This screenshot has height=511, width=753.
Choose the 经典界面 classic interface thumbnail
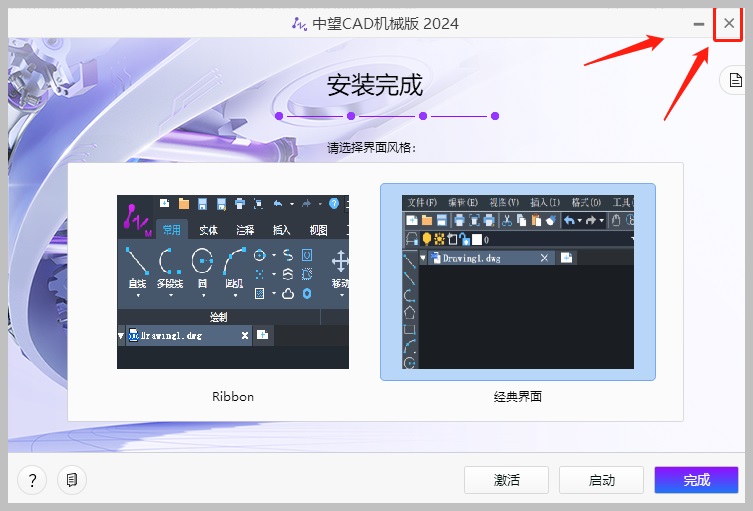(x=518, y=282)
